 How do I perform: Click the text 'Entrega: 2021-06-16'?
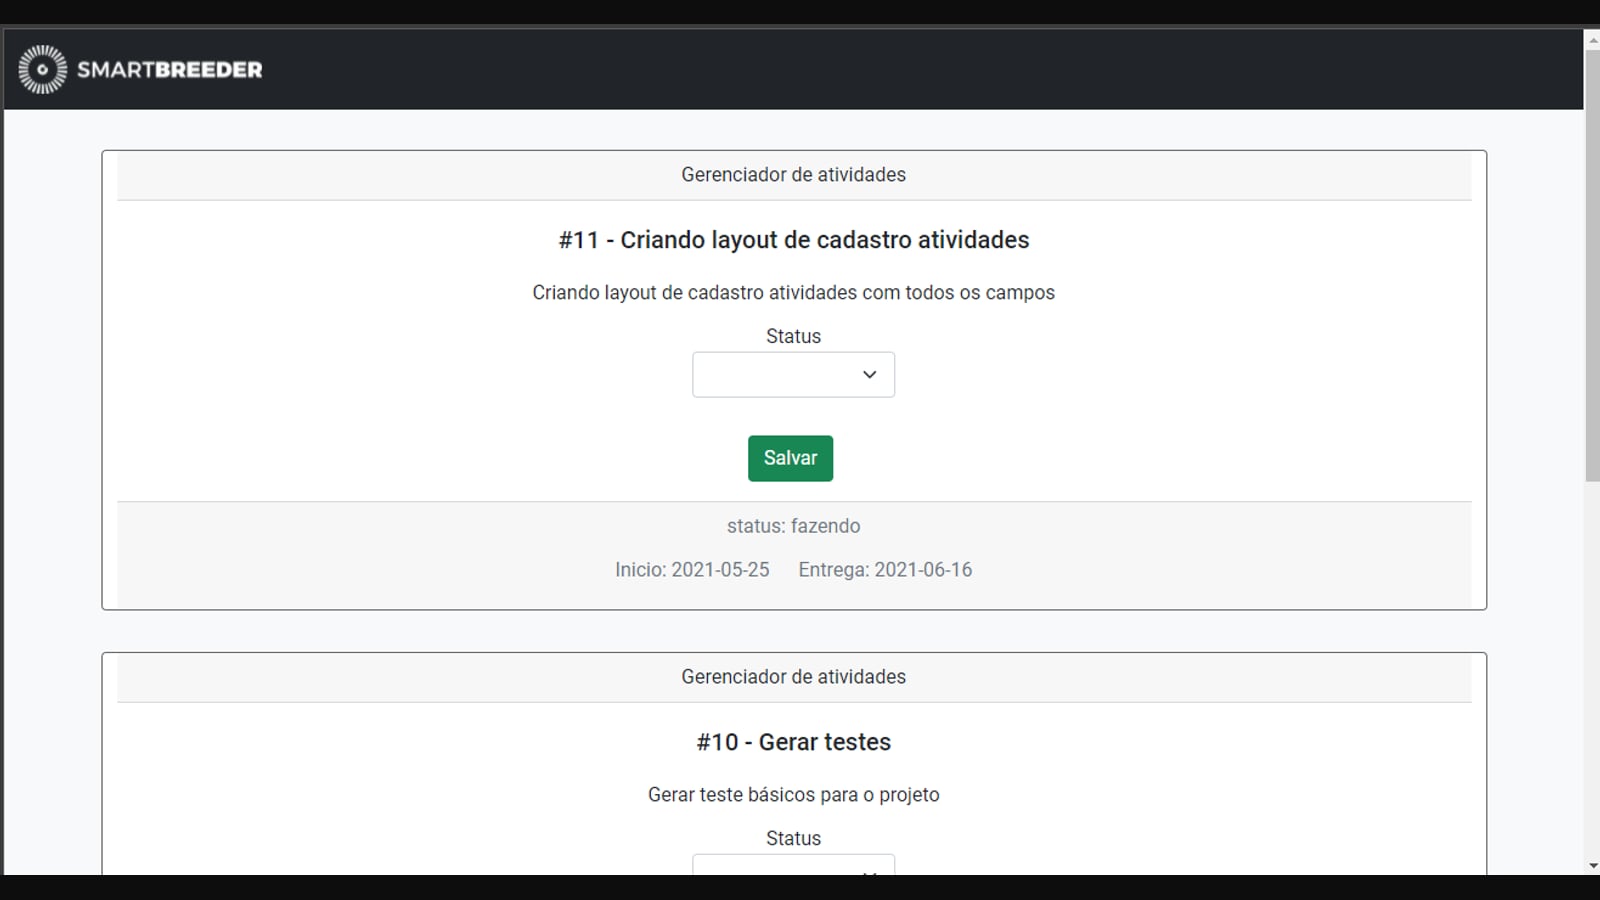pos(885,570)
